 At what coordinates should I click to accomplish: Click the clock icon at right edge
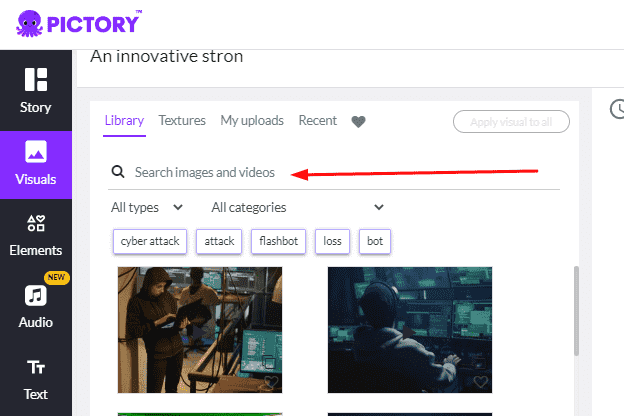(617, 109)
